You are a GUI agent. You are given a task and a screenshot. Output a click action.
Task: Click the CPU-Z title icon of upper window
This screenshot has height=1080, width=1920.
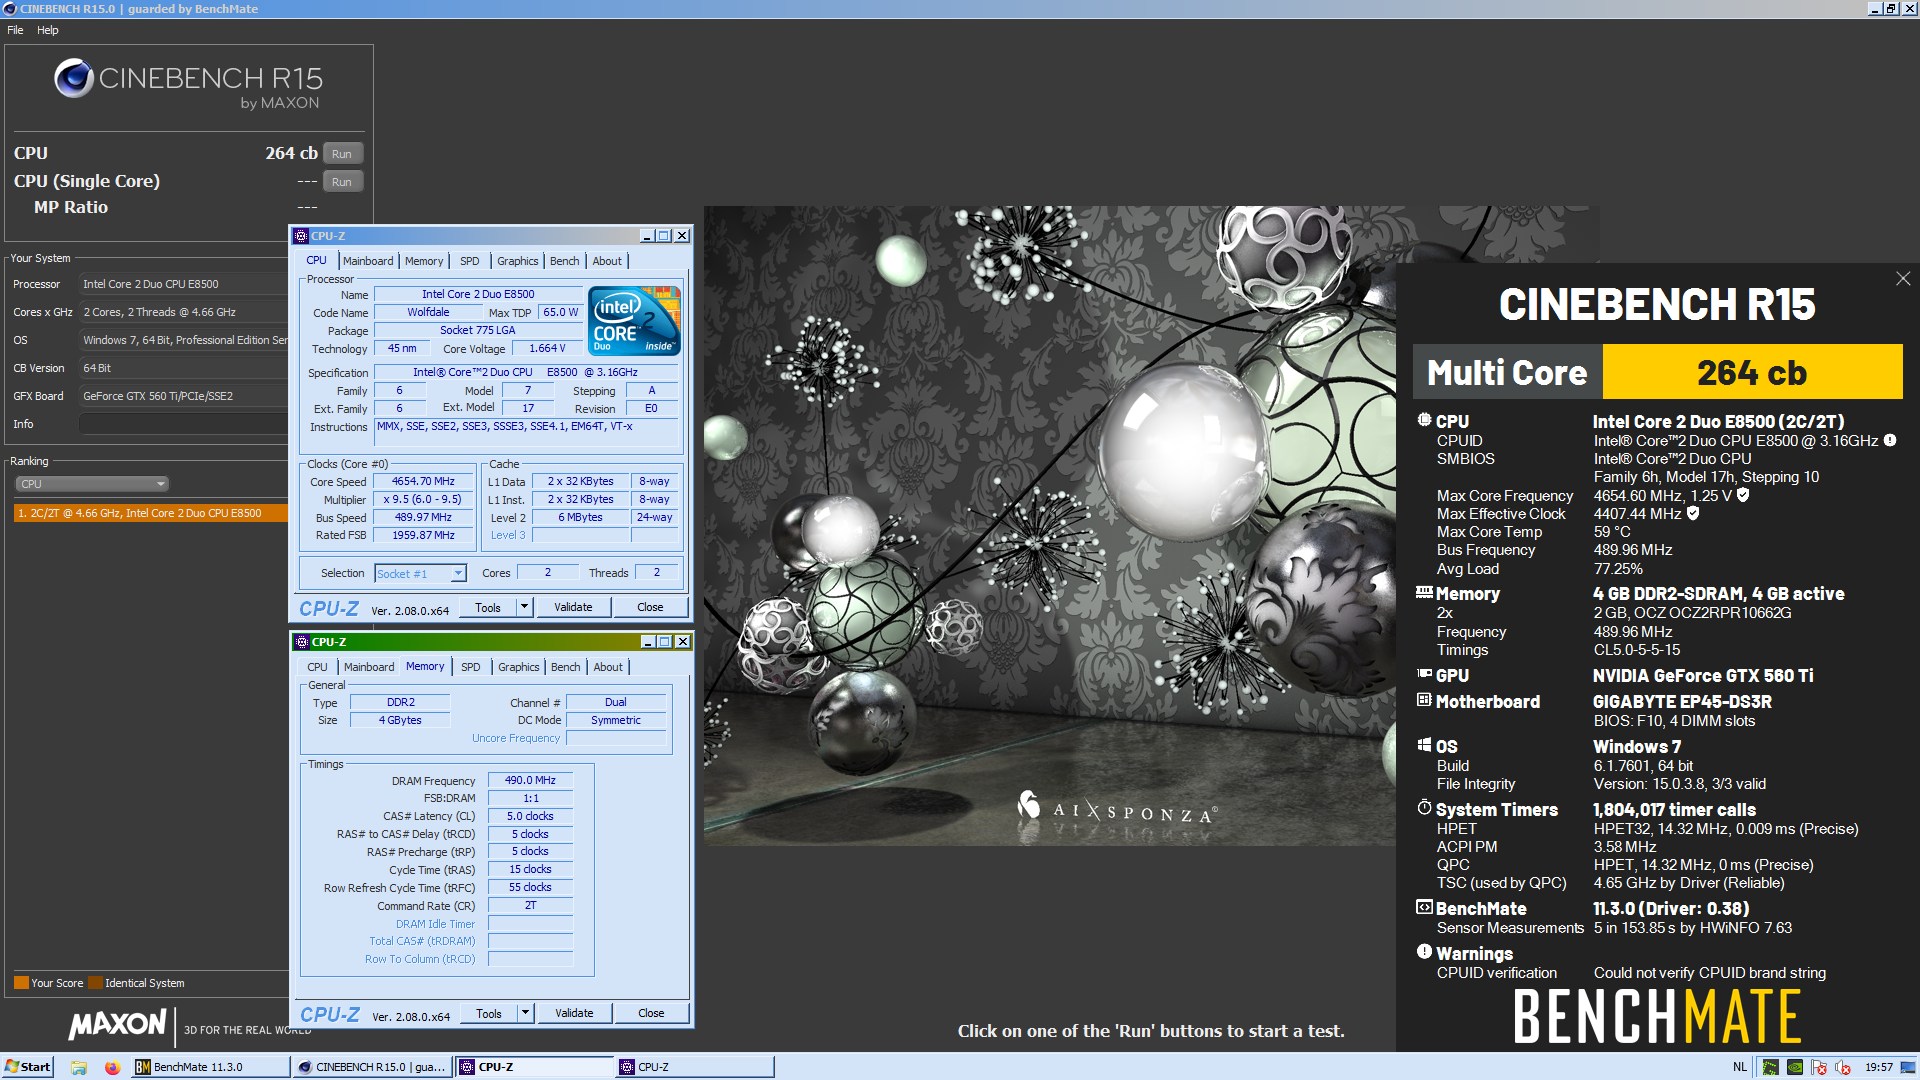pyautogui.click(x=301, y=236)
